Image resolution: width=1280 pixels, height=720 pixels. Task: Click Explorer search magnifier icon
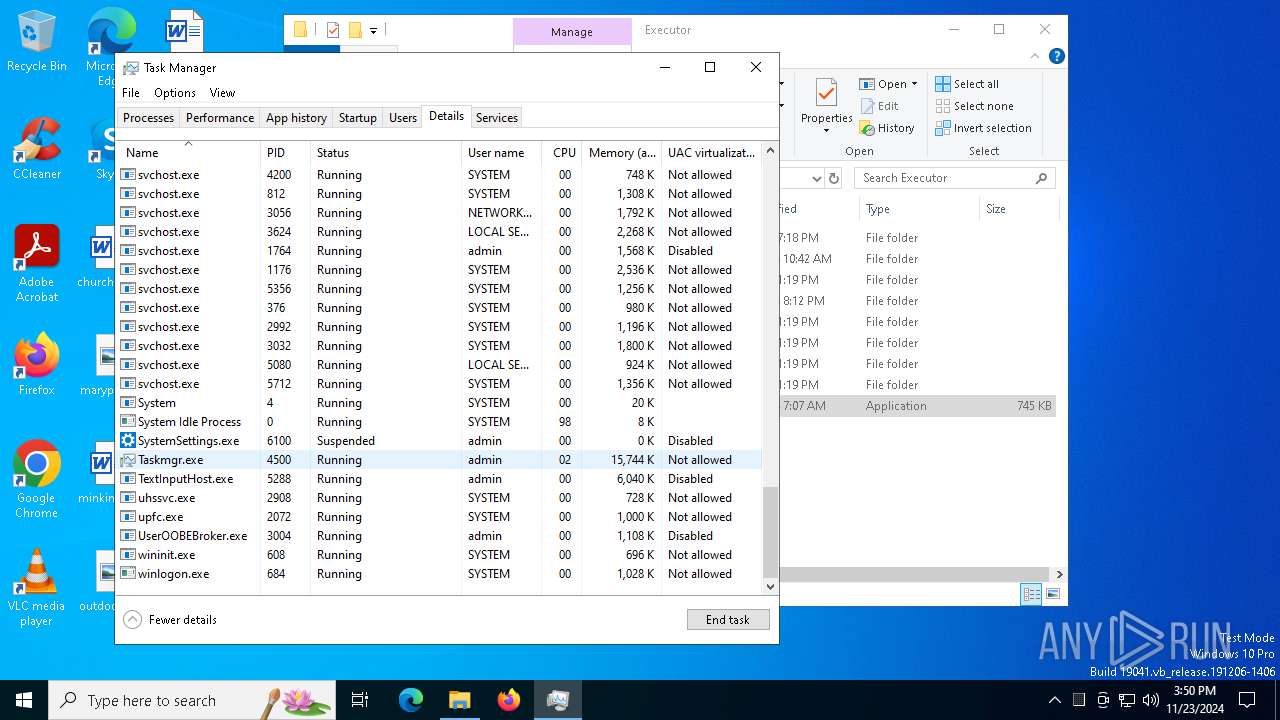coord(1041,178)
